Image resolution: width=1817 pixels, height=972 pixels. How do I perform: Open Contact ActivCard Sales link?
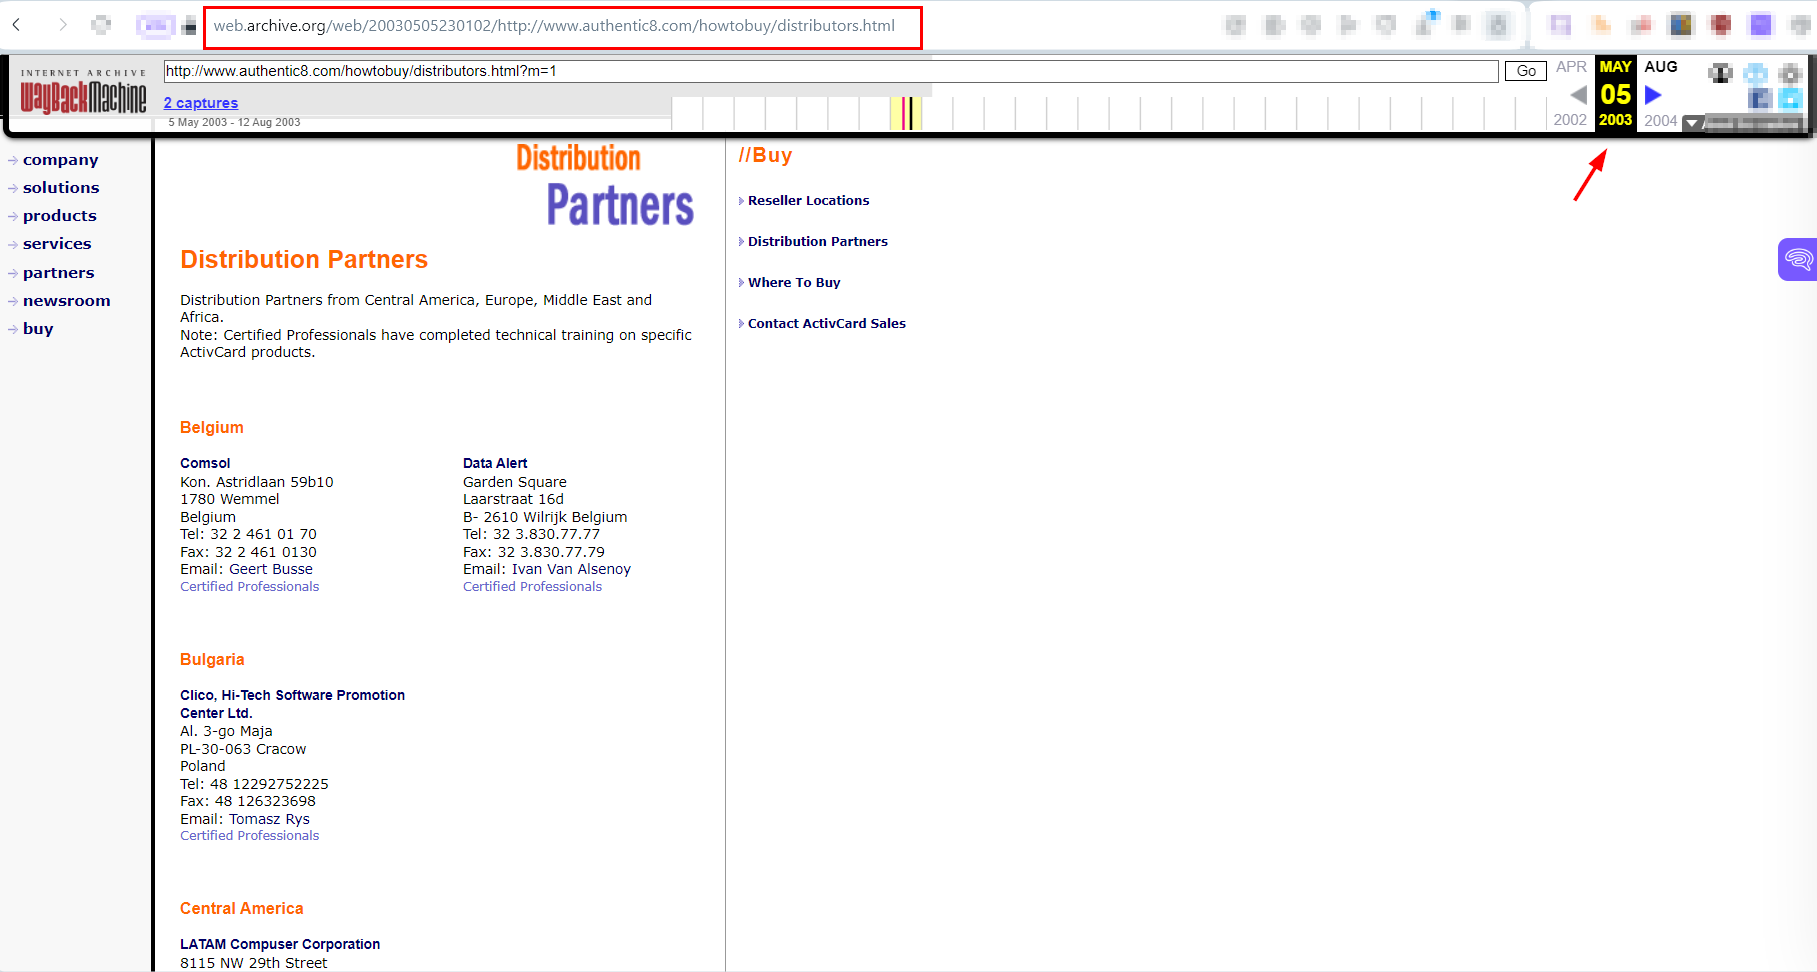click(x=827, y=324)
